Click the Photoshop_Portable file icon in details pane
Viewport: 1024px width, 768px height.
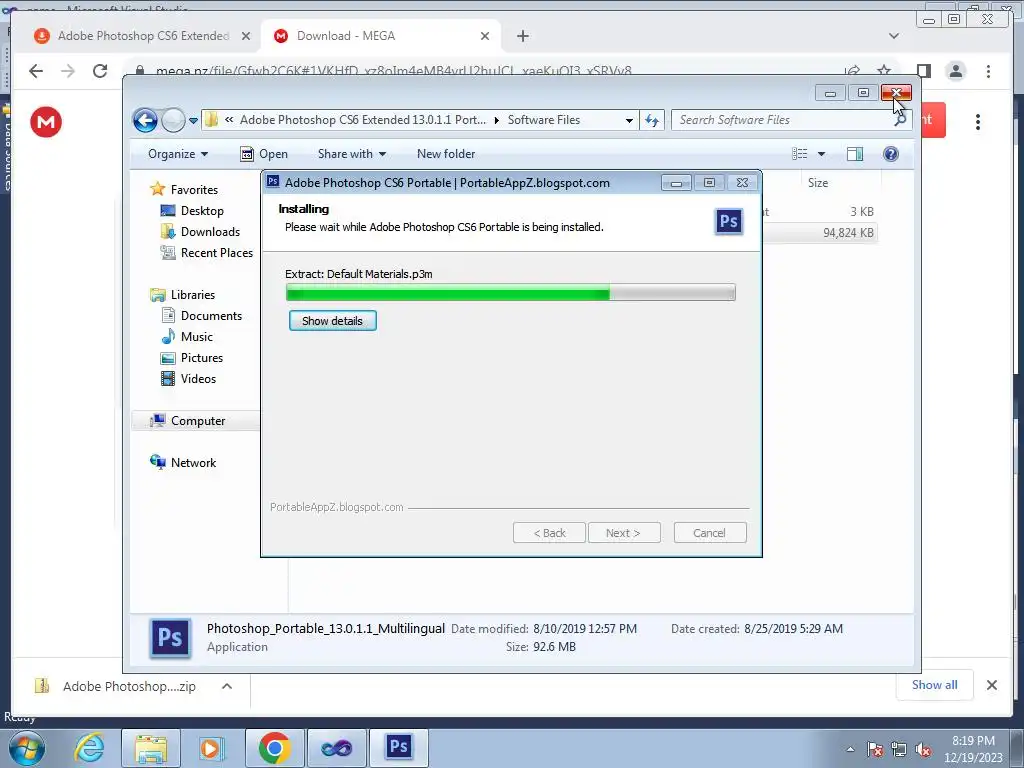tap(170, 638)
